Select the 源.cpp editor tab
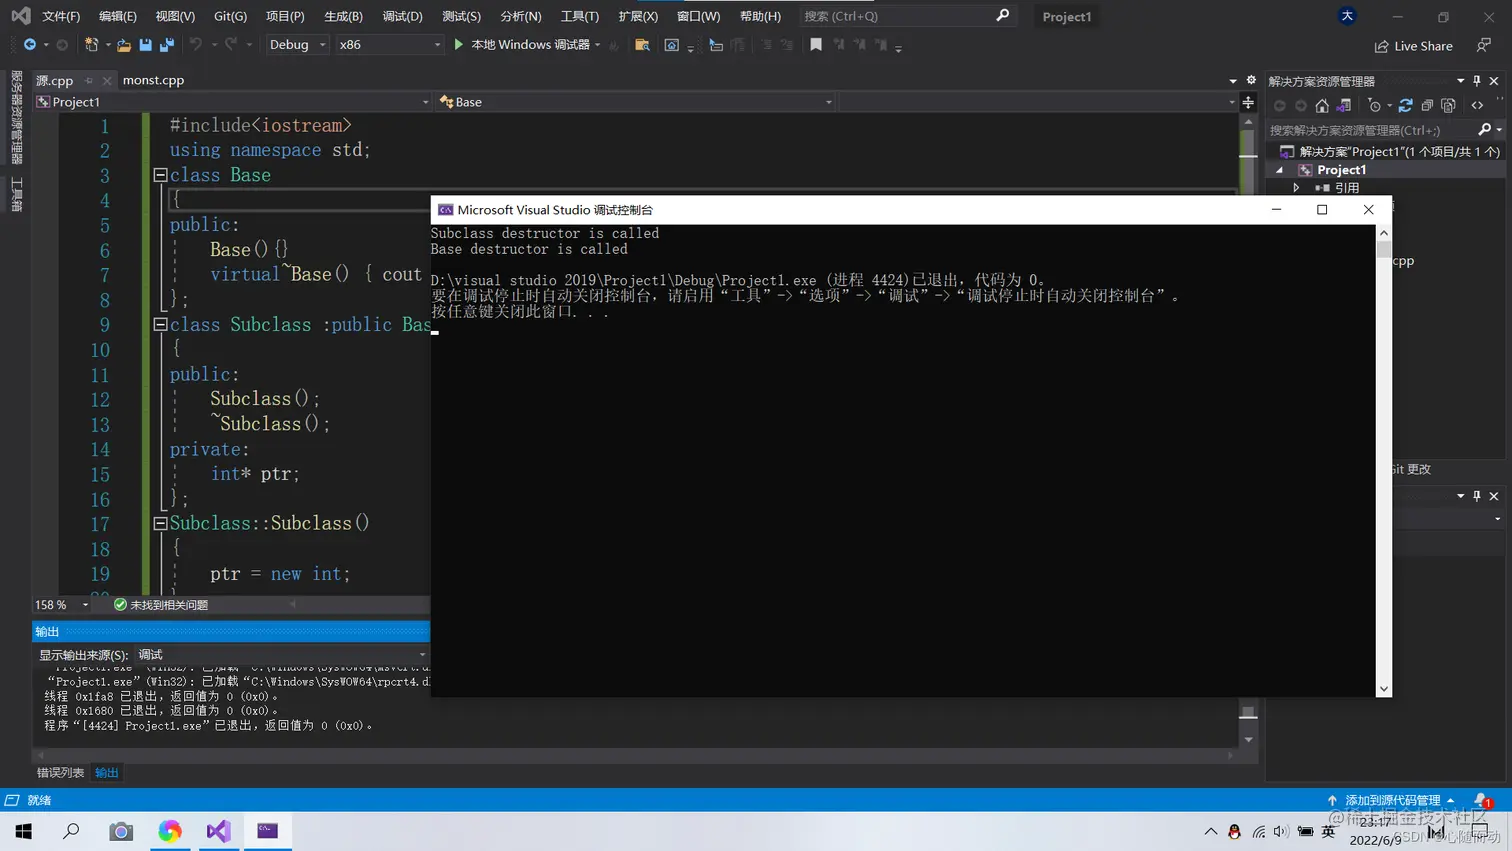Image resolution: width=1512 pixels, height=851 pixels. (55, 80)
